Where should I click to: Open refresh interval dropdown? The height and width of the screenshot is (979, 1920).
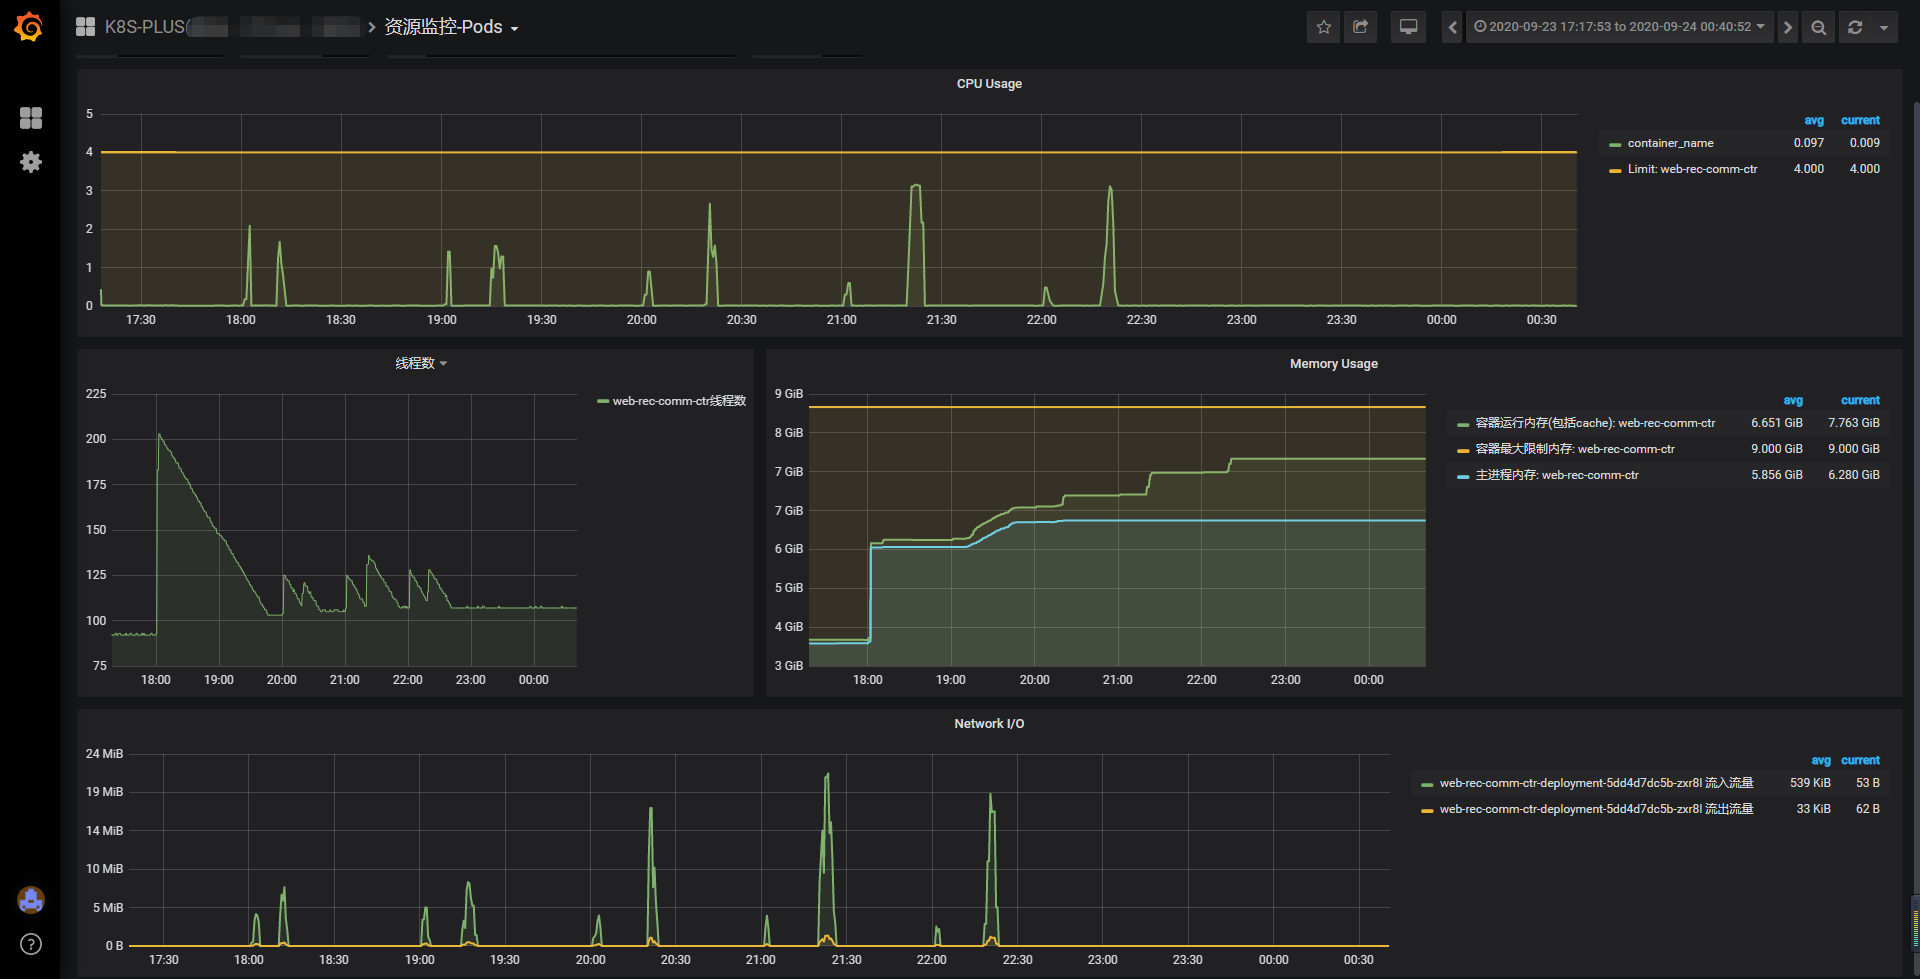click(x=1884, y=27)
